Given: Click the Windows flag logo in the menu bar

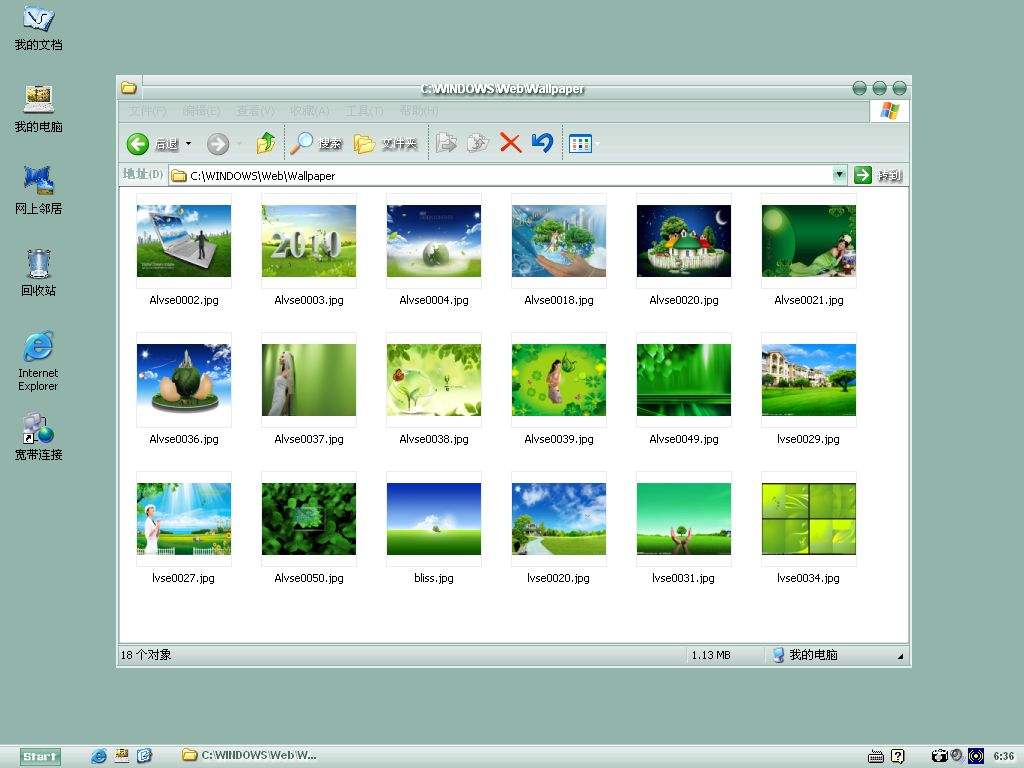Looking at the screenshot, I should pyautogui.click(x=889, y=111).
